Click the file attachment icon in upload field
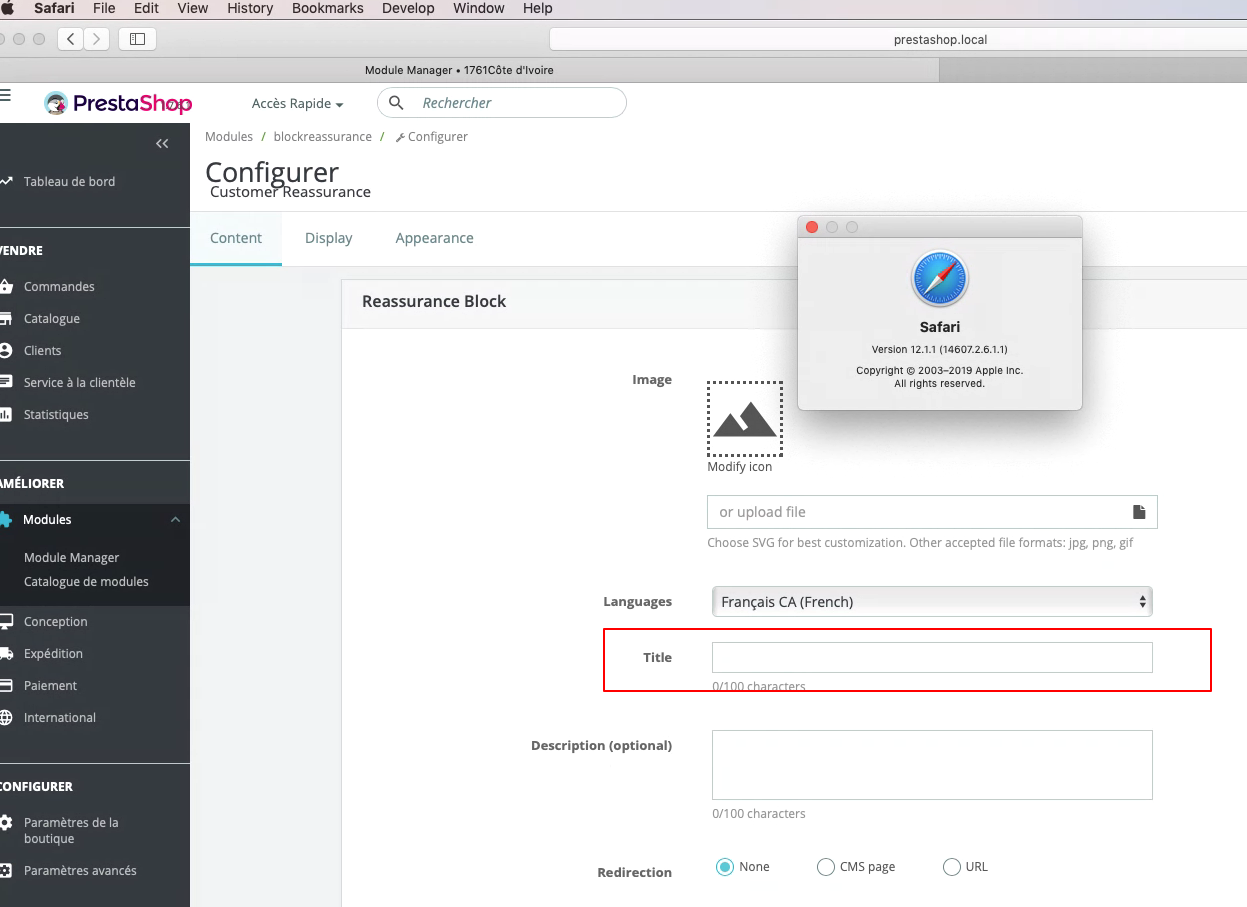Screen dimensions: 1247x907 [1139, 511]
